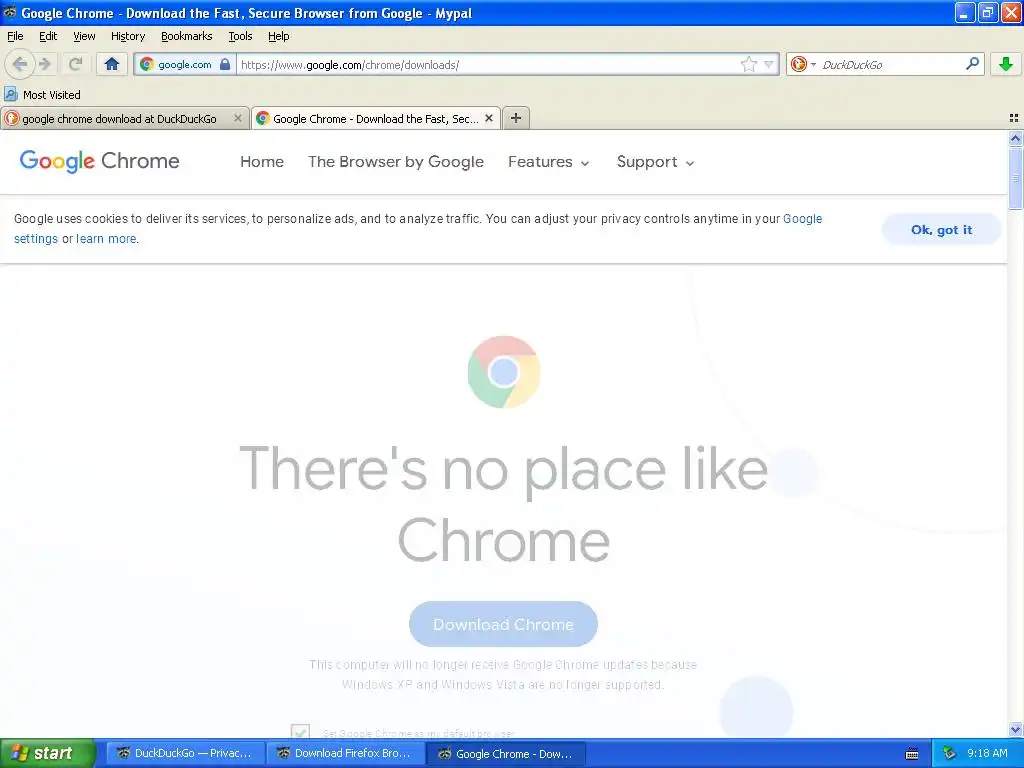
Task: Switch to DuckDuckGo taskbar window
Action: click(x=185, y=754)
